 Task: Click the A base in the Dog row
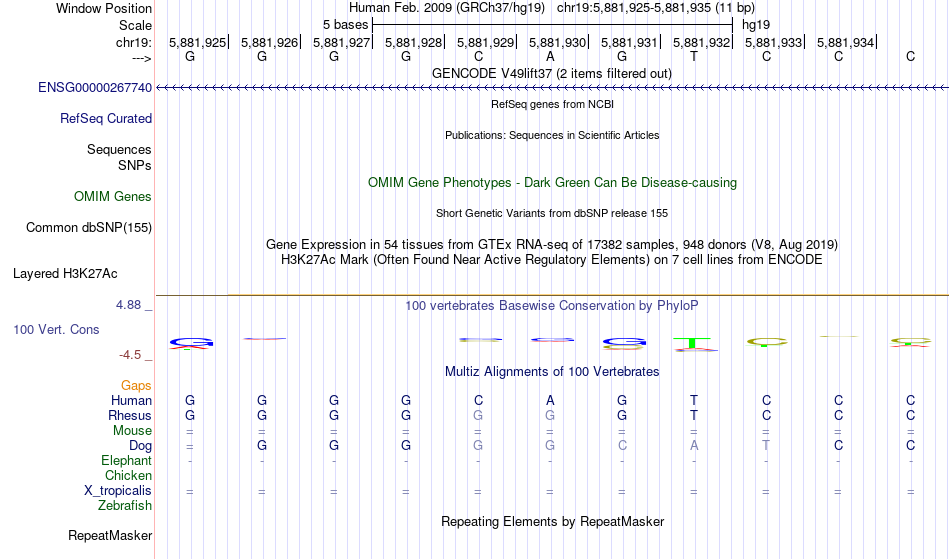[694, 446]
